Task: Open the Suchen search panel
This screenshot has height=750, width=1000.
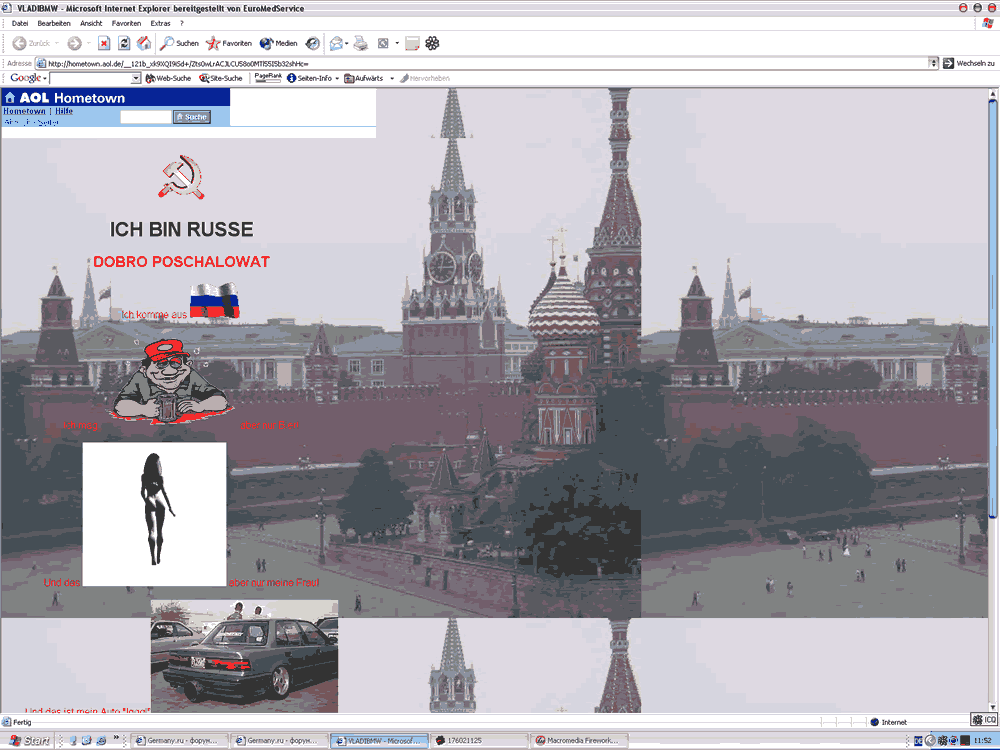Action: pos(180,43)
